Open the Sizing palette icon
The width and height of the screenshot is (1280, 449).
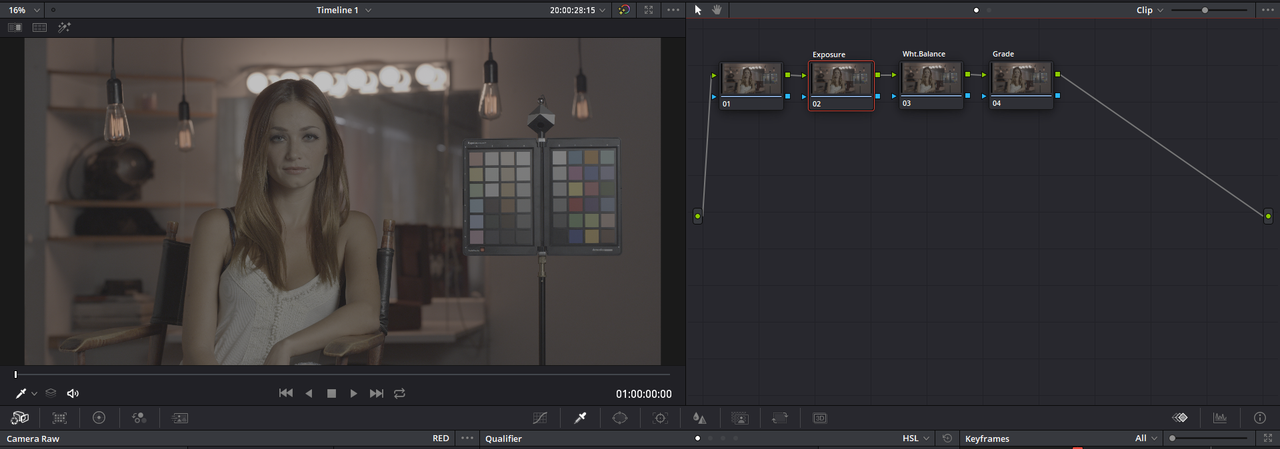pos(780,417)
